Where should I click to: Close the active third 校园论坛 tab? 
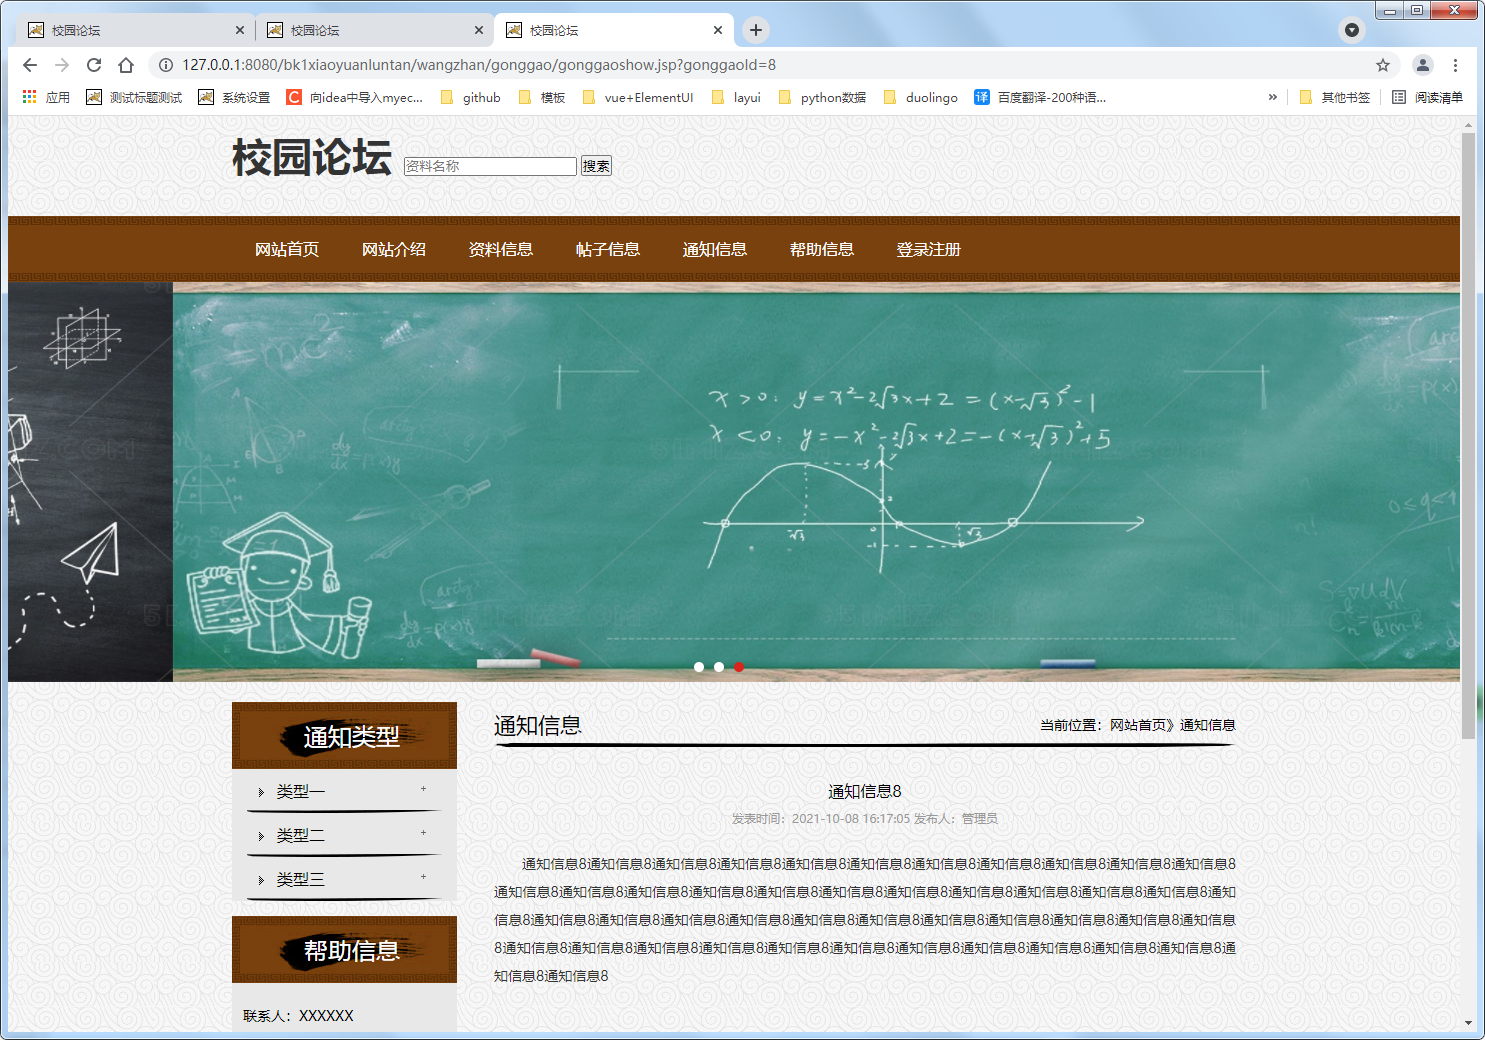tap(718, 30)
